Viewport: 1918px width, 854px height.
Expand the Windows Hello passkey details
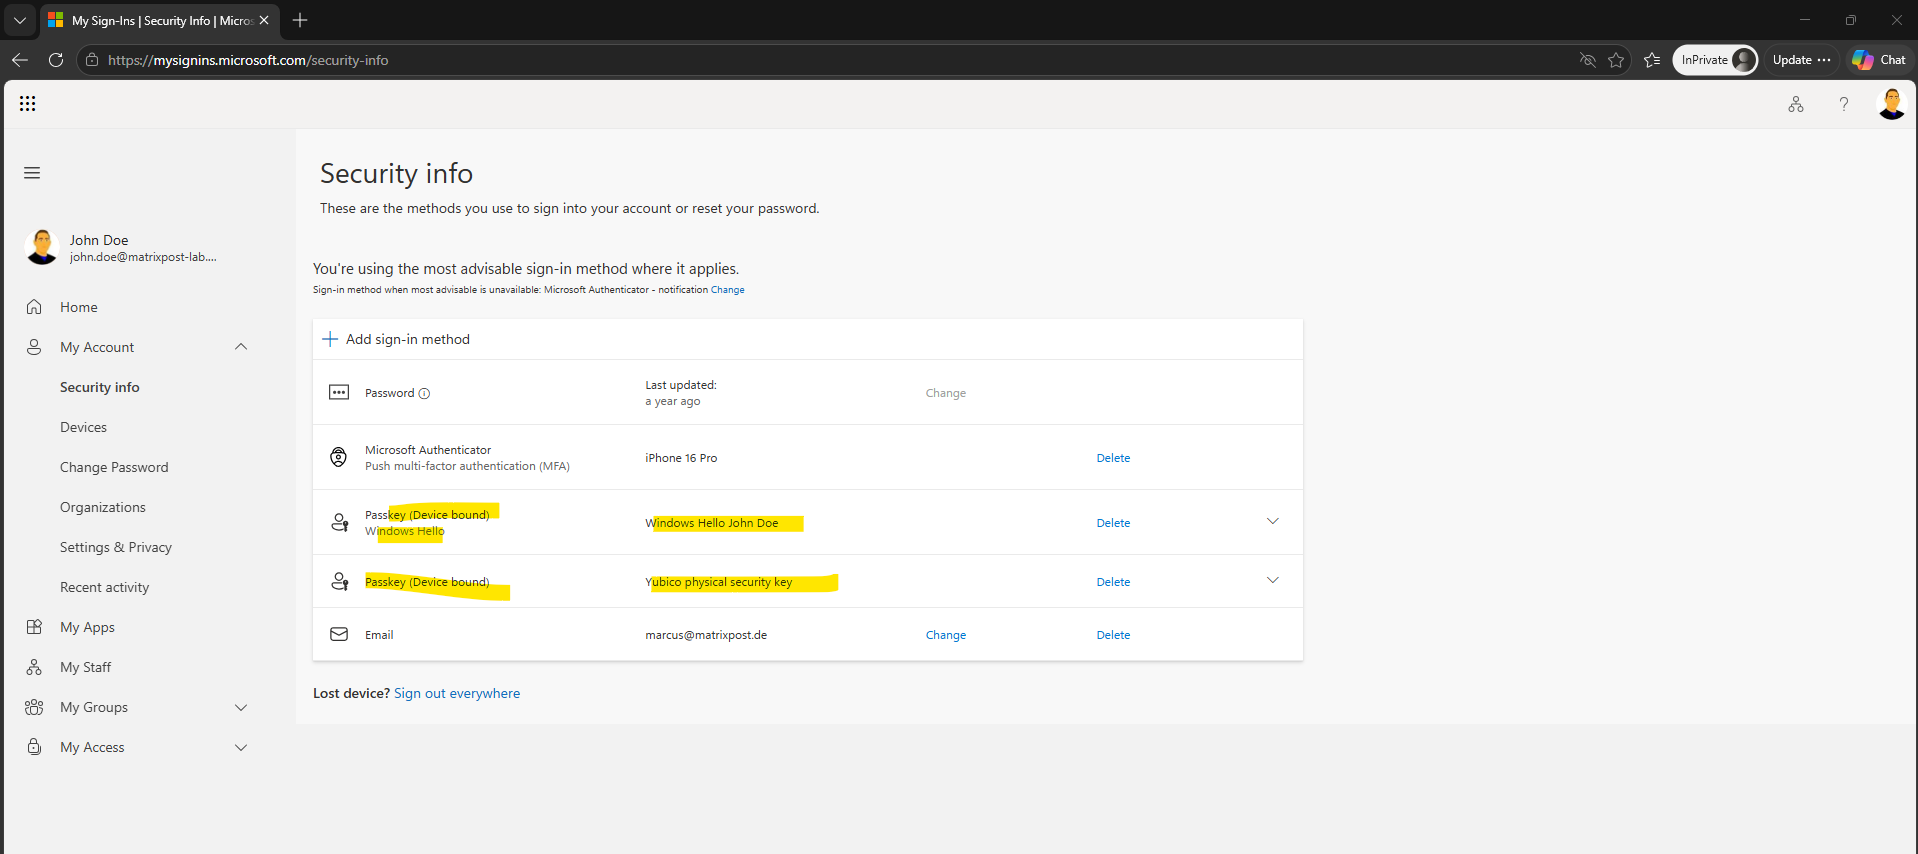[x=1273, y=521]
